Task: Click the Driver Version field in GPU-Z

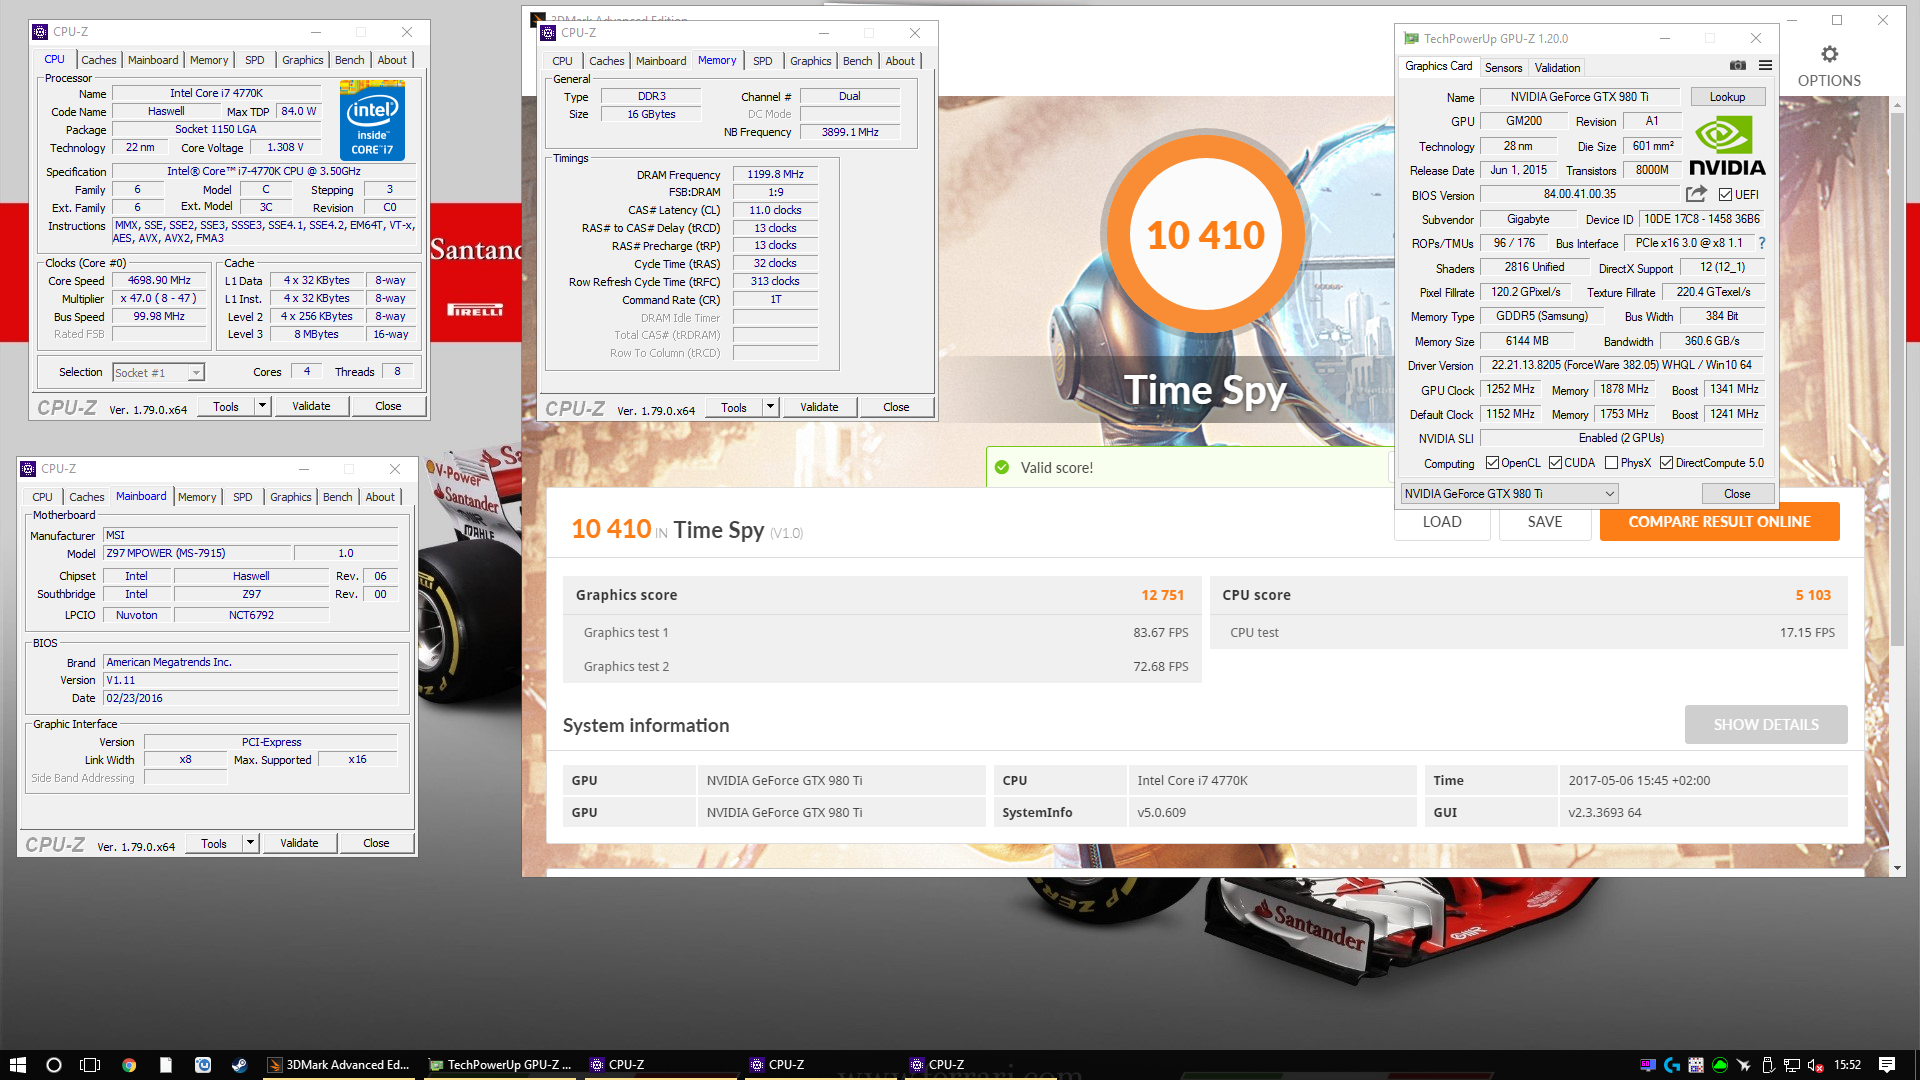Action: pos(1621,365)
